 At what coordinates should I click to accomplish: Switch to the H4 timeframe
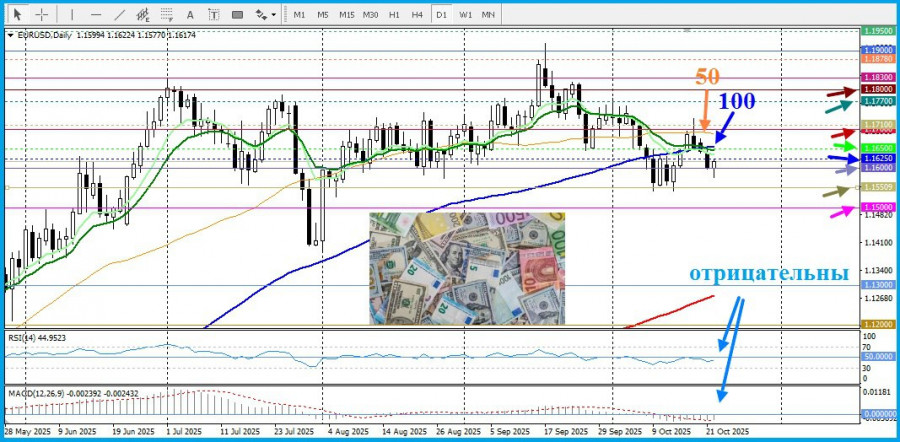(x=418, y=15)
